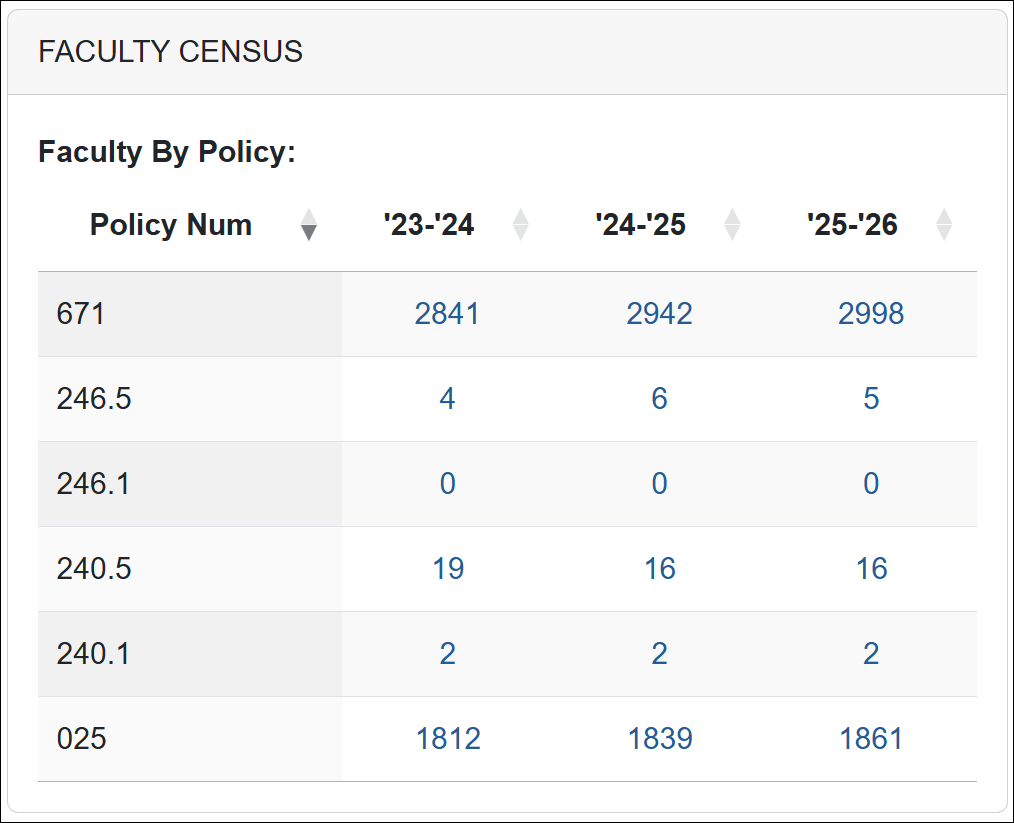1014x823 pixels.
Task: Open the 1861 link in '25-'26
Action: coord(871,739)
